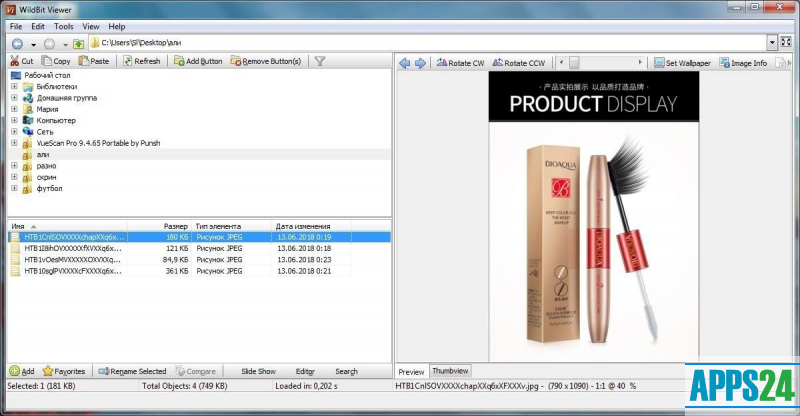
Task: Open the address path dropdown arrow
Action: coord(772,42)
